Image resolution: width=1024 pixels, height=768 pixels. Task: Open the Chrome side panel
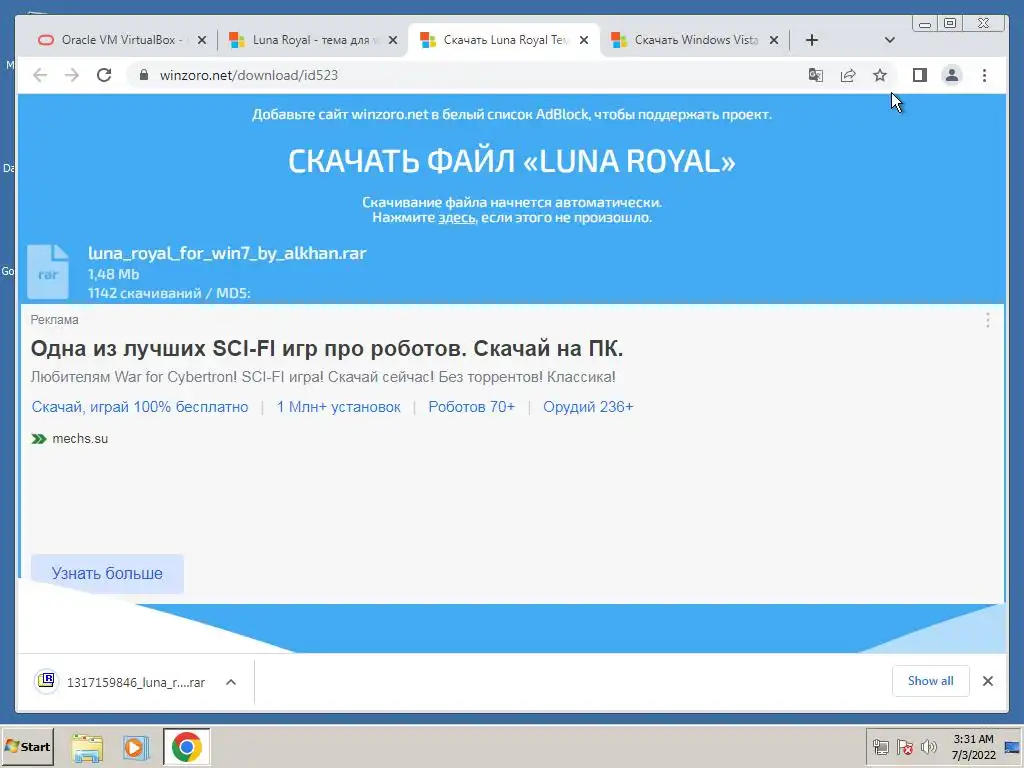pyautogui.click(x=920, y=75)
